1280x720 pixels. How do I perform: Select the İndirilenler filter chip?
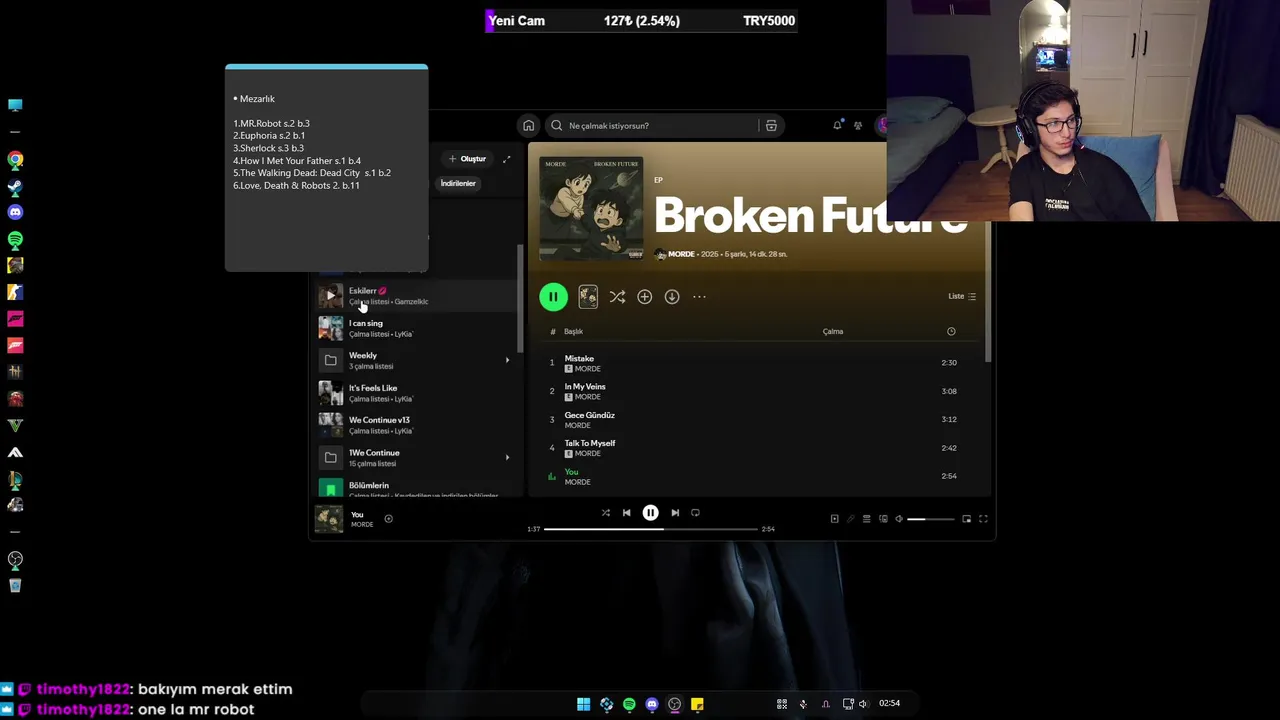458,183
